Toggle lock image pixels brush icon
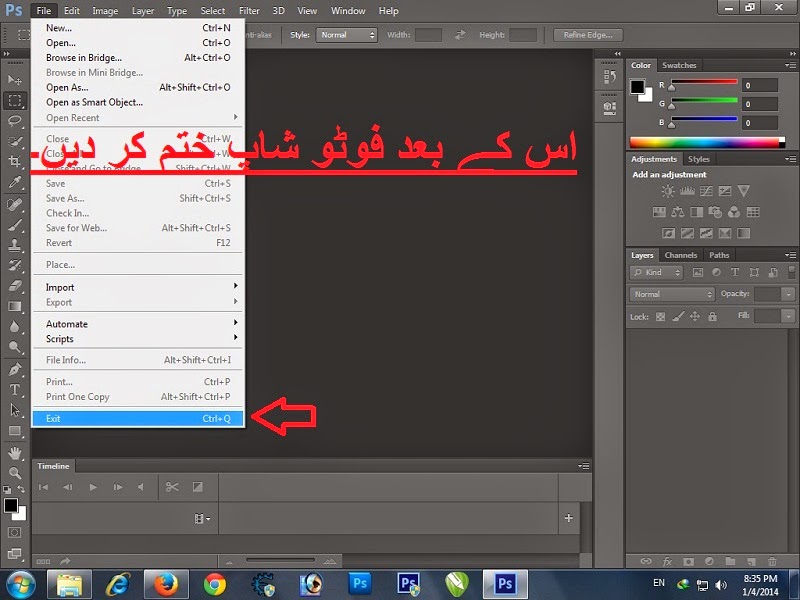 pos(678,317)
